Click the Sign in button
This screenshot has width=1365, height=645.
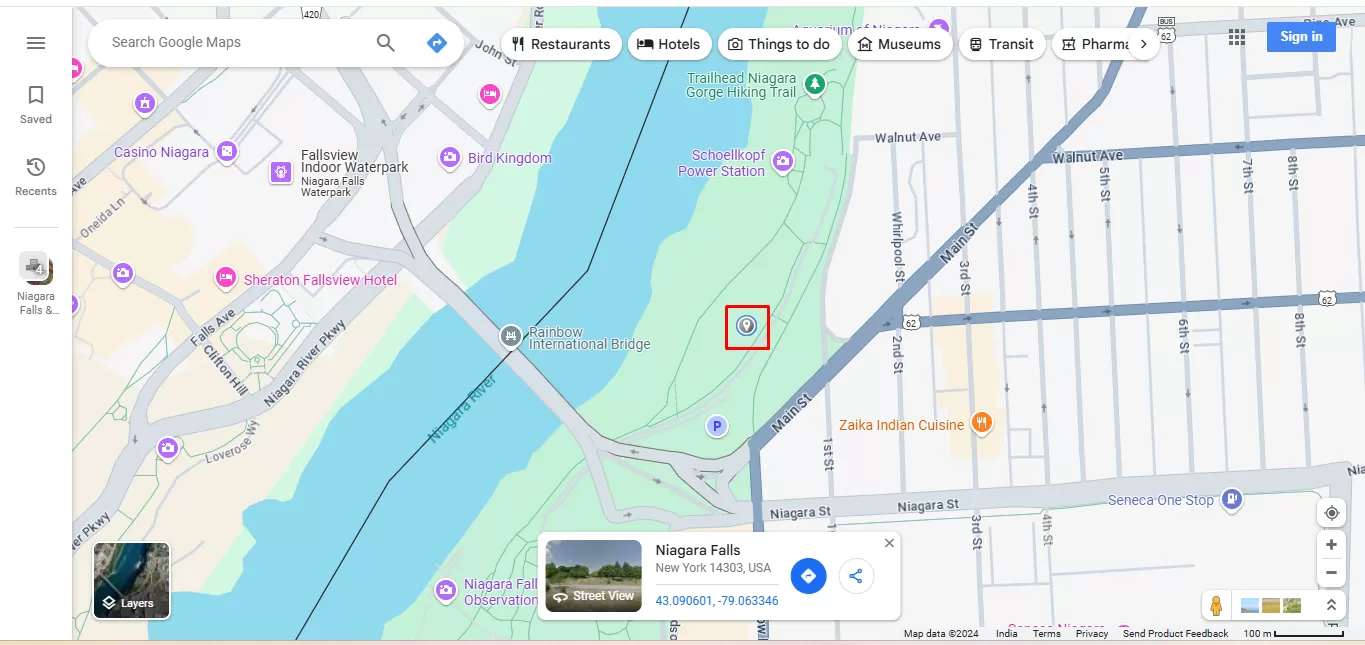point(1301,36)
